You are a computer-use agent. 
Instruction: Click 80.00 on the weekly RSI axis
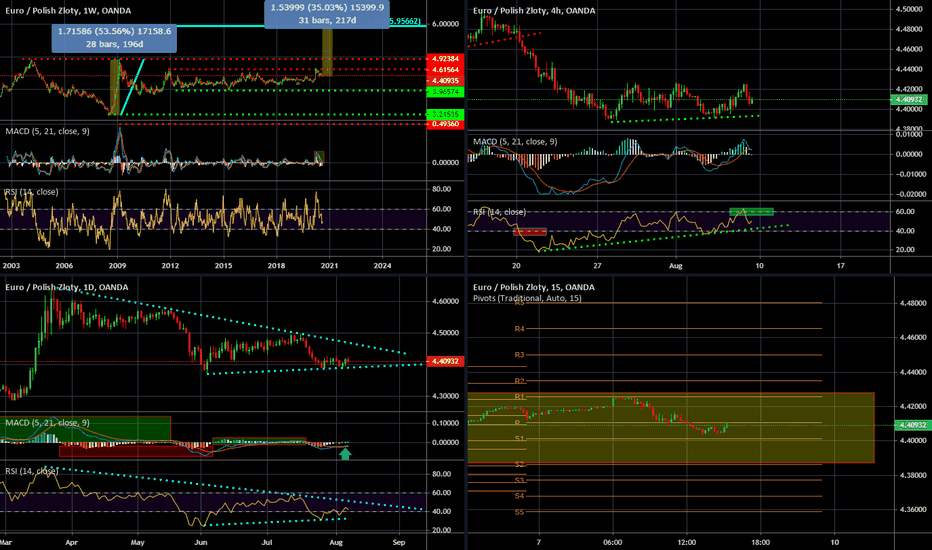click(x=442, y=189)
